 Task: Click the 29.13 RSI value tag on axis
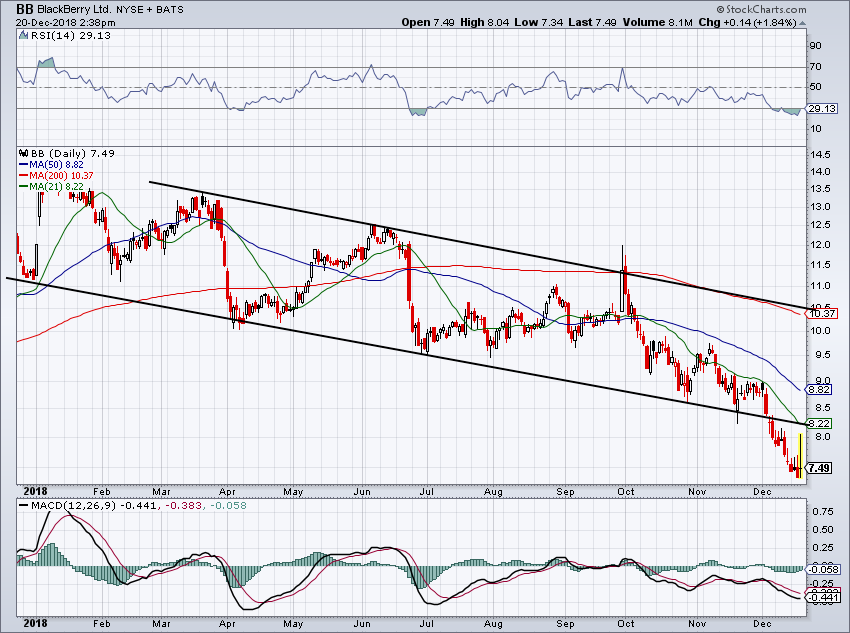click(x=822, y=108)
